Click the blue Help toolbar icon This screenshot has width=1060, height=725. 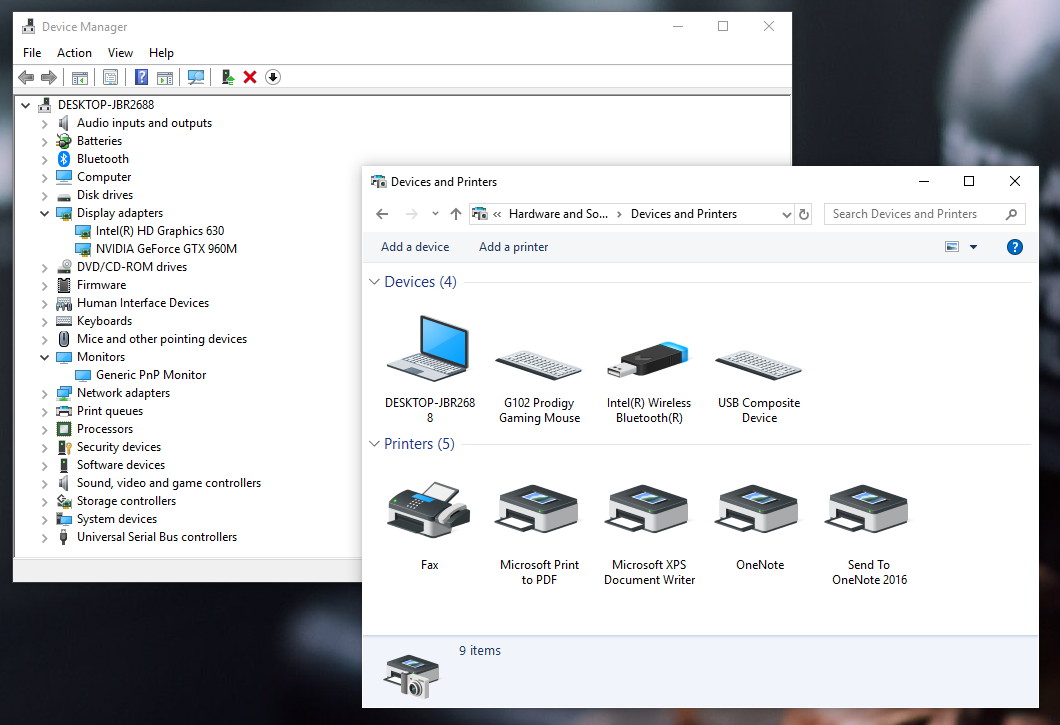coord(141,77)
